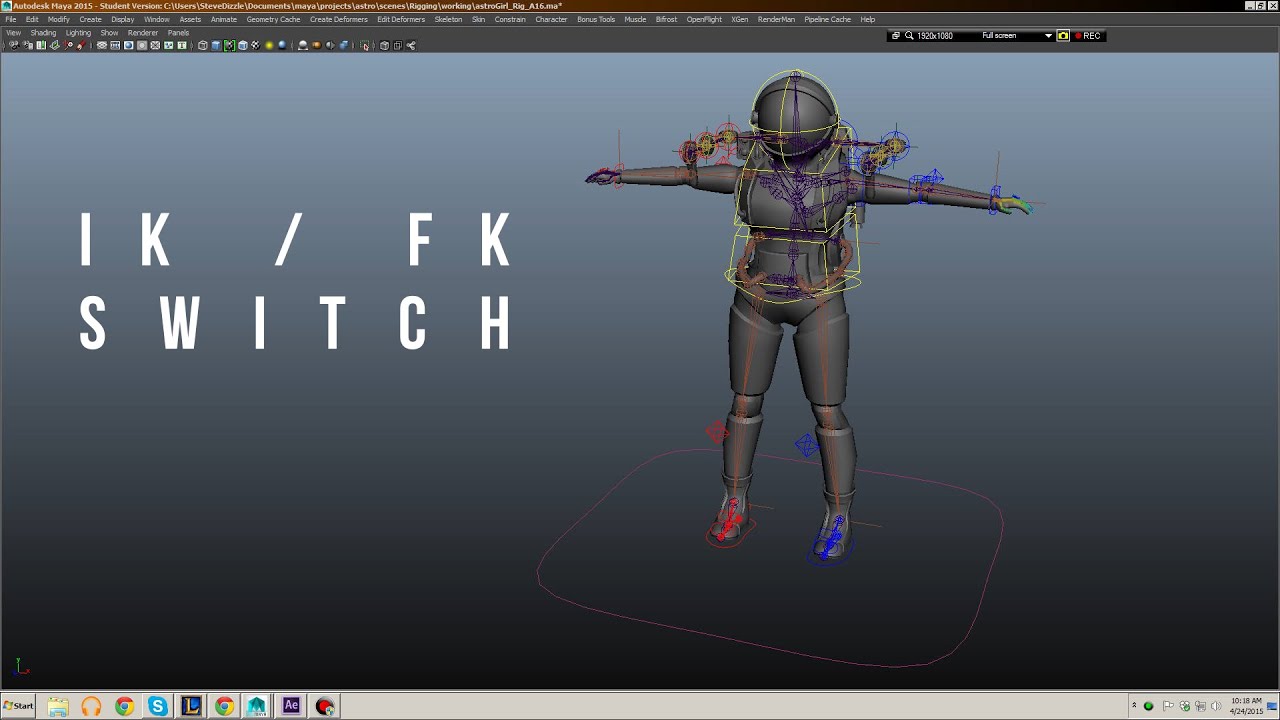This screenshot has width=1280, height=720.
Task: Open the Skin menu
Action: pos(478,19)
